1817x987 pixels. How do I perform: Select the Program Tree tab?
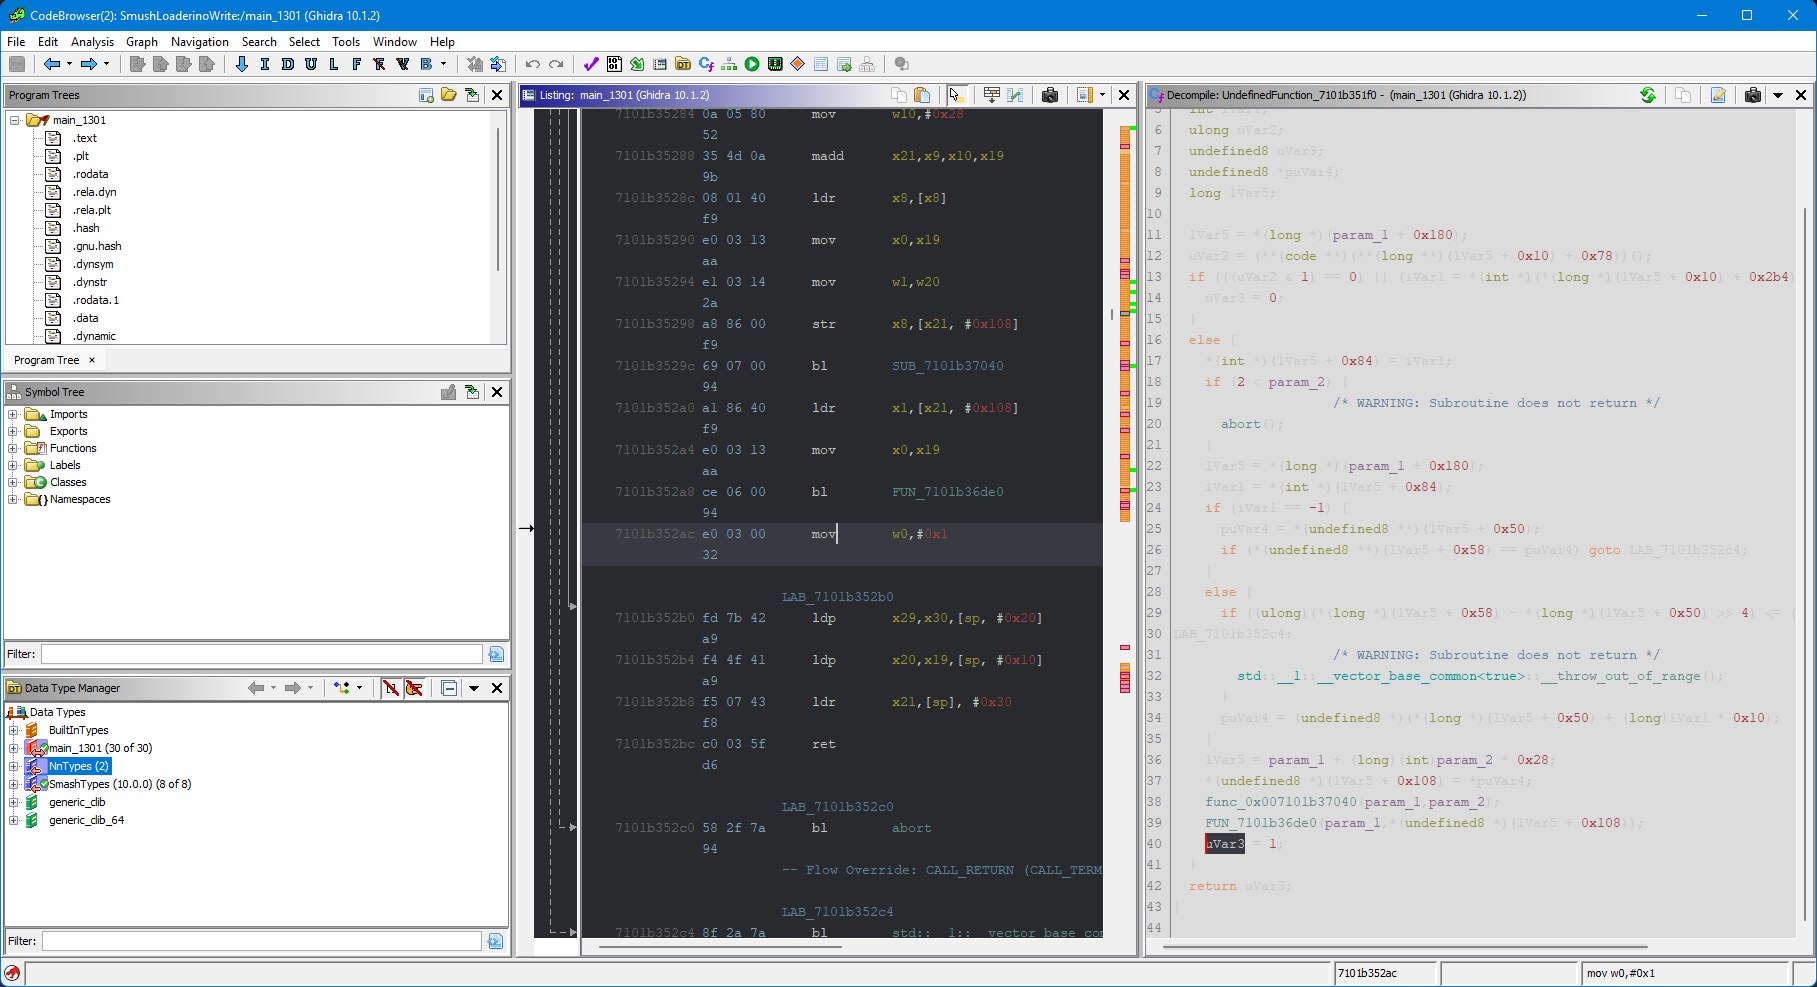pyautogui.click(x=46, y=360)
